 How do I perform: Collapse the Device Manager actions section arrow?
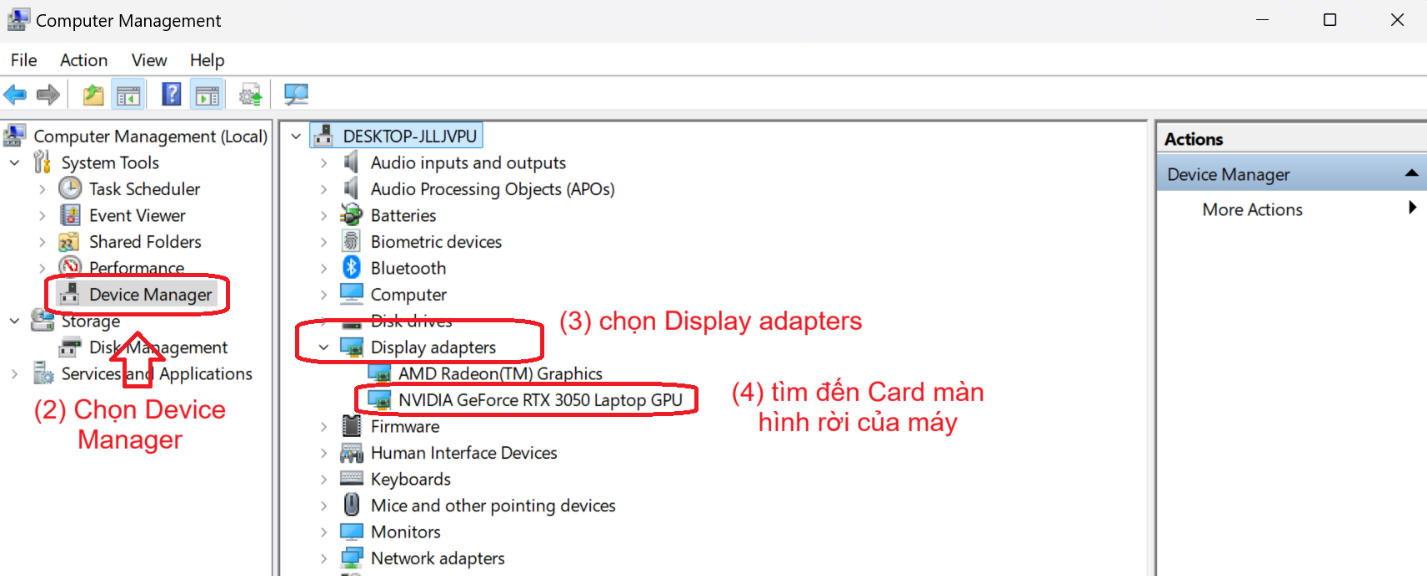coord(1411,174)
